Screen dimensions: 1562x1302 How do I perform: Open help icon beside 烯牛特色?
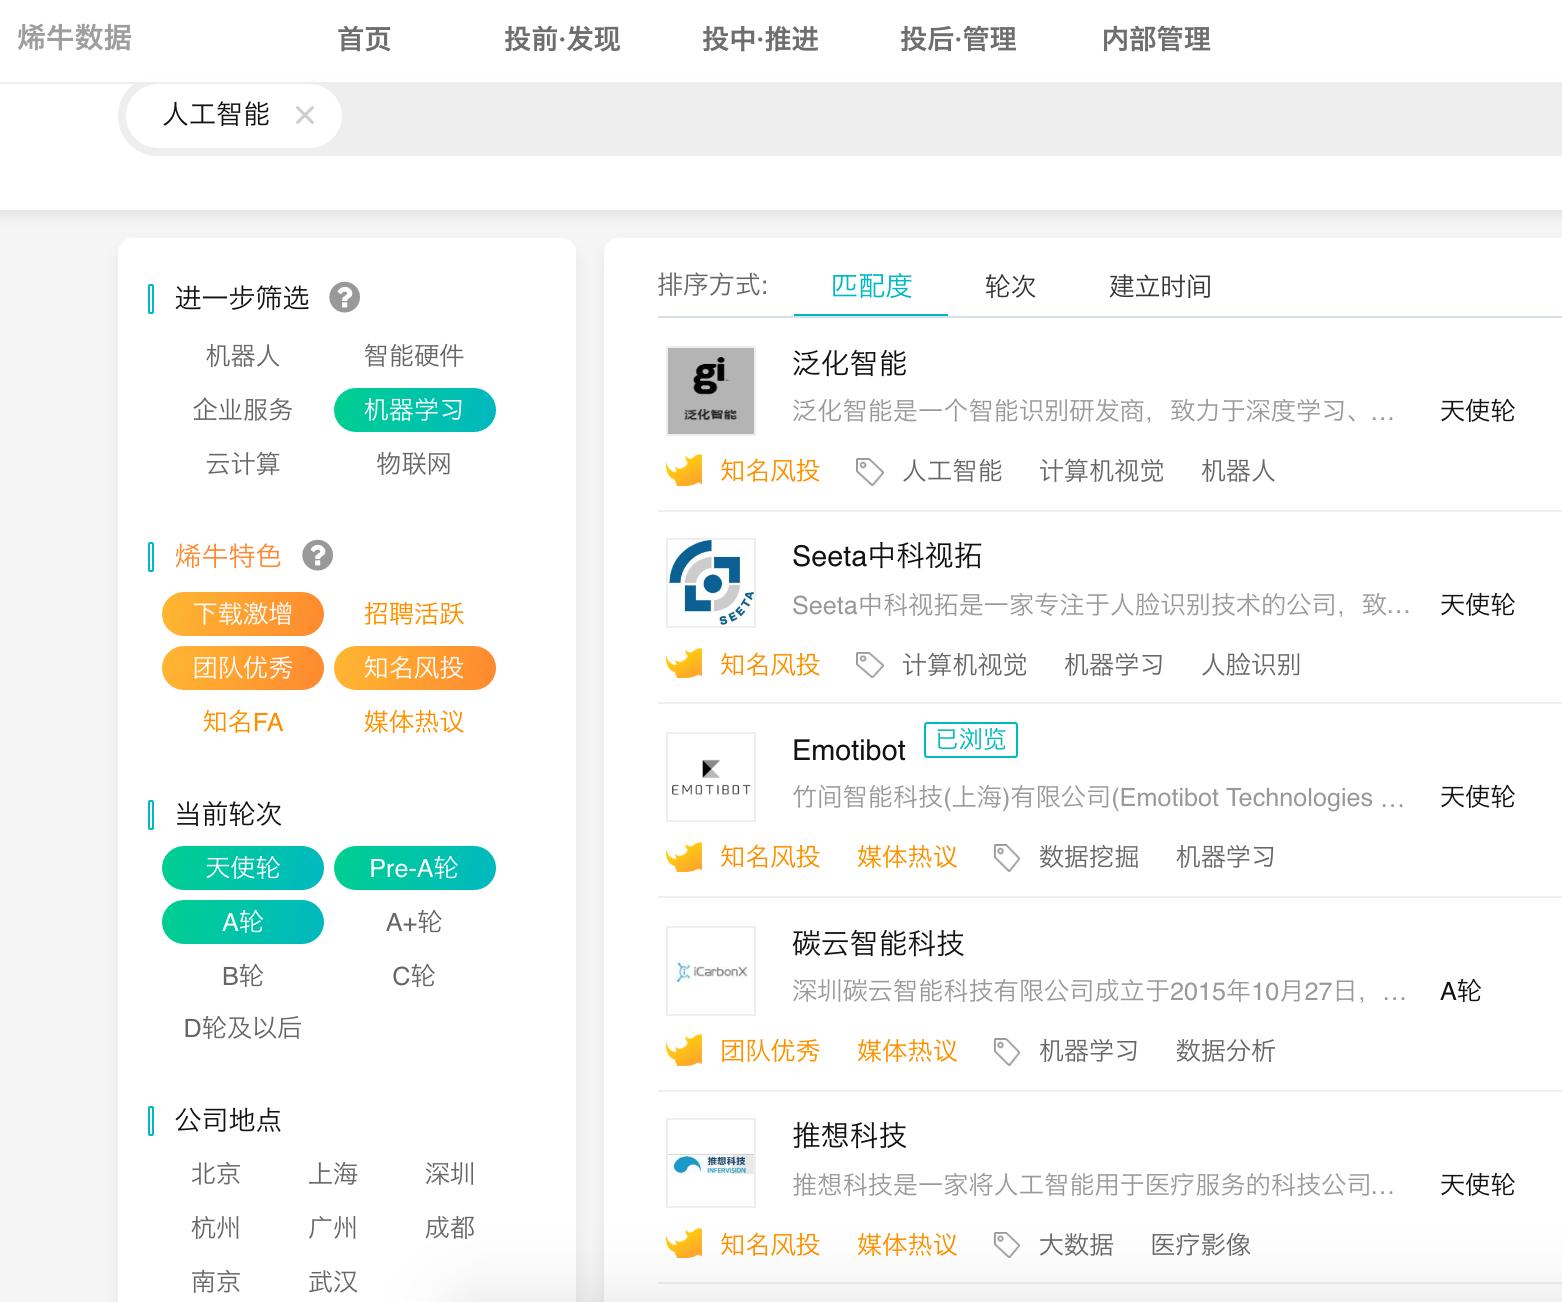317,555
